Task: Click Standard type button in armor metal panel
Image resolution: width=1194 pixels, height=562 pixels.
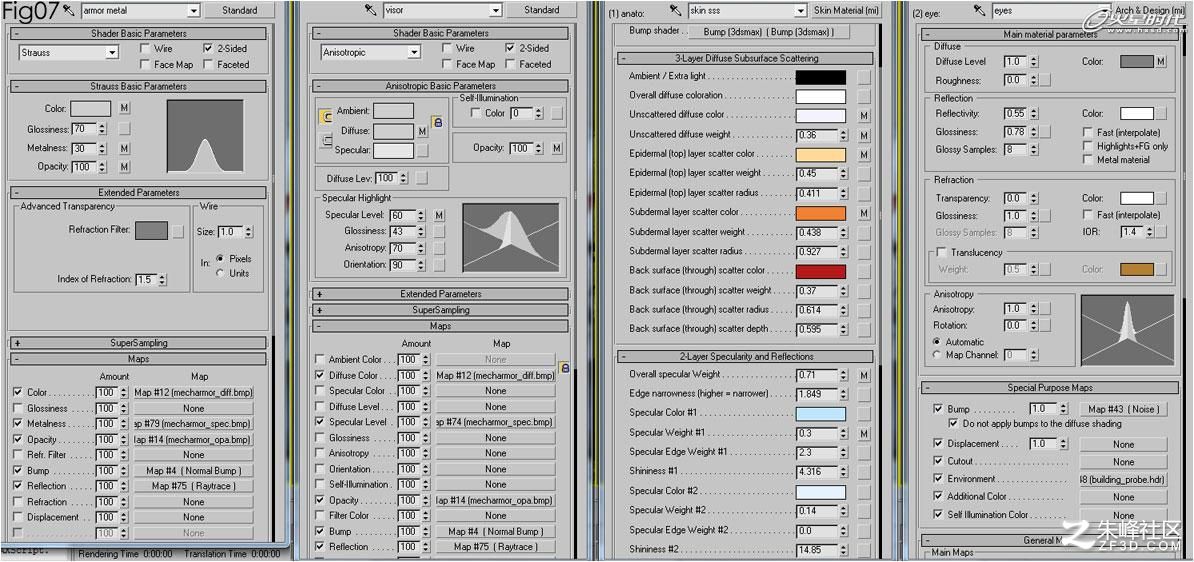Action: (240, 11)
